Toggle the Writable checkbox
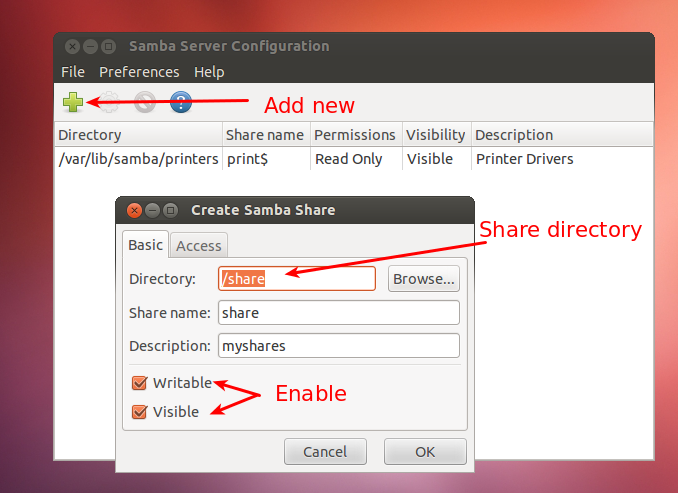Screen dimensions: 678x493 (139, 383)
